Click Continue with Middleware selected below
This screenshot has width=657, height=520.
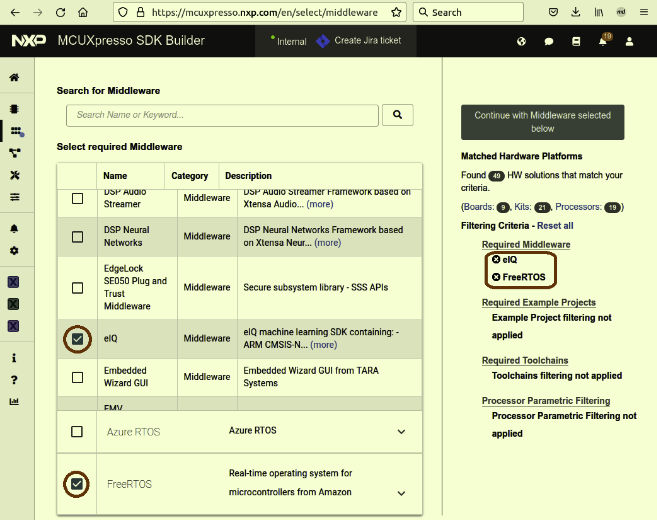tap(543, 122)
